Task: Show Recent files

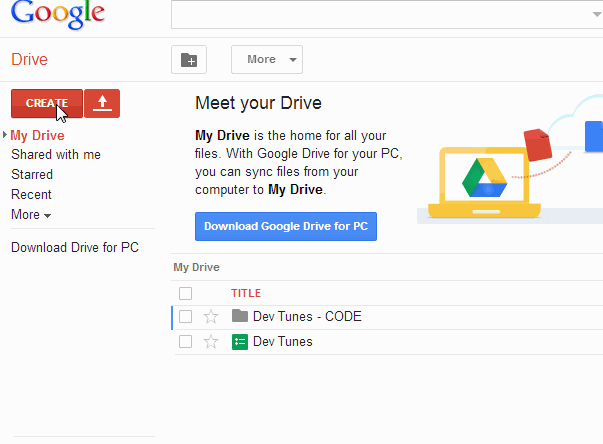Action: click(31, 195)
